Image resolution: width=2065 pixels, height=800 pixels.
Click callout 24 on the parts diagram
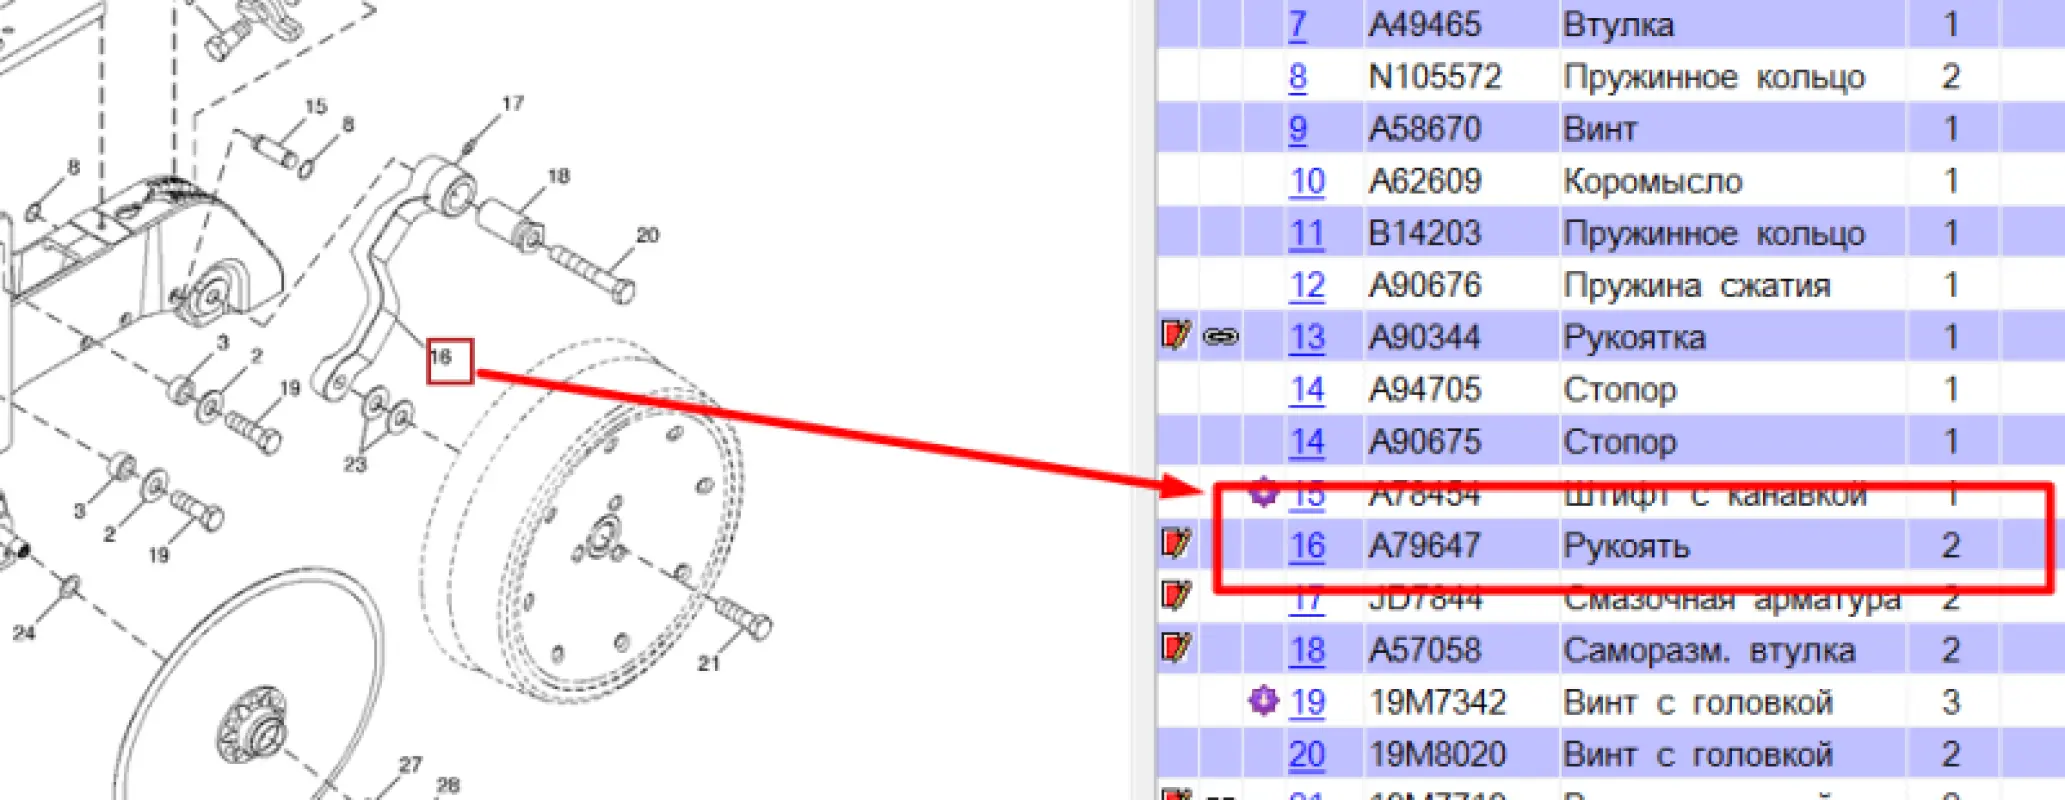(x=24, y=632)
